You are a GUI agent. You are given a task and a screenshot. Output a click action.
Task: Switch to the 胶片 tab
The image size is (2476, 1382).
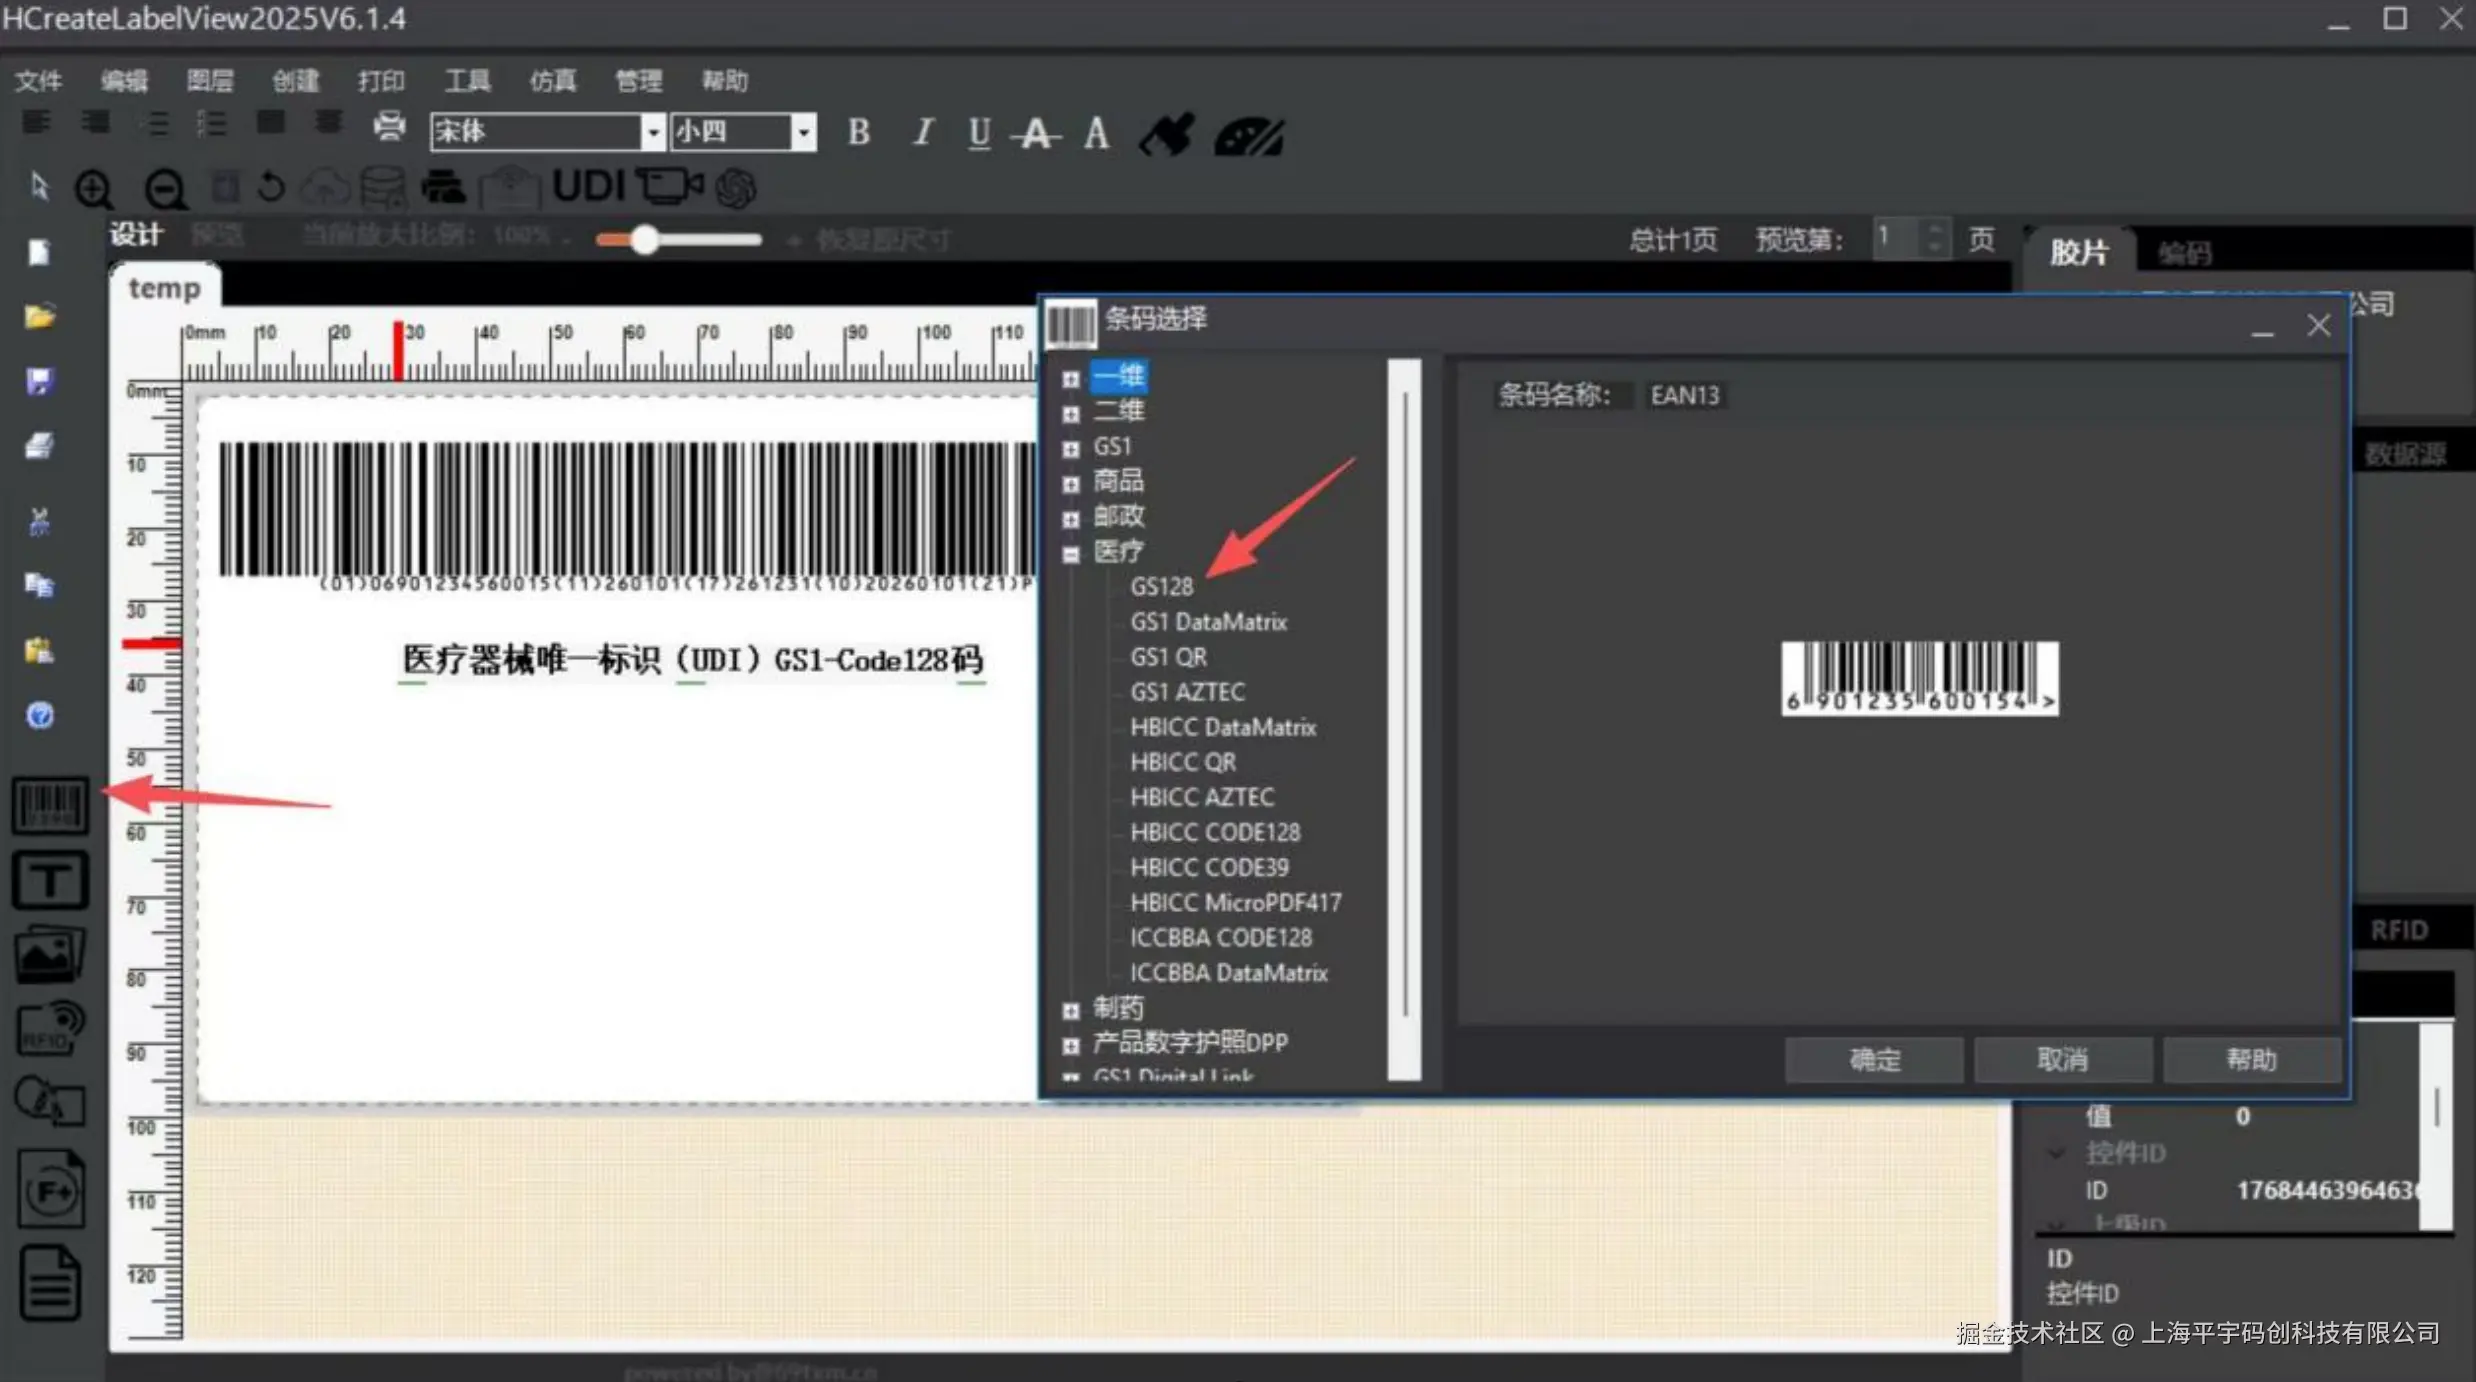[2078, 252]
